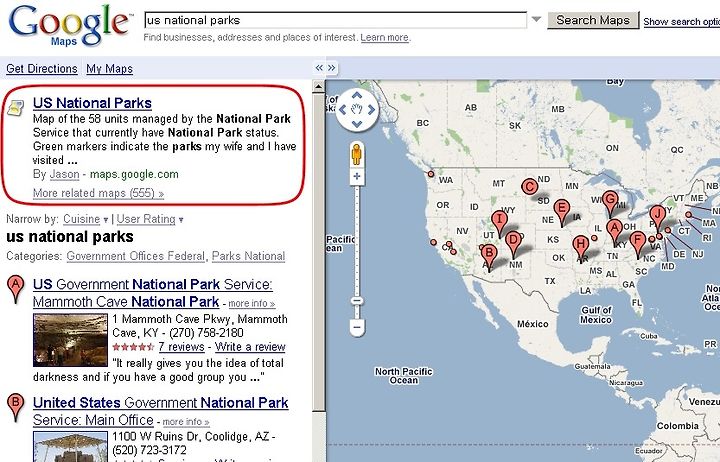The height and width of the screenshot is (462, 720).
Task: Click map marker A in Kentucky
Action: click(x=614, y=228)
